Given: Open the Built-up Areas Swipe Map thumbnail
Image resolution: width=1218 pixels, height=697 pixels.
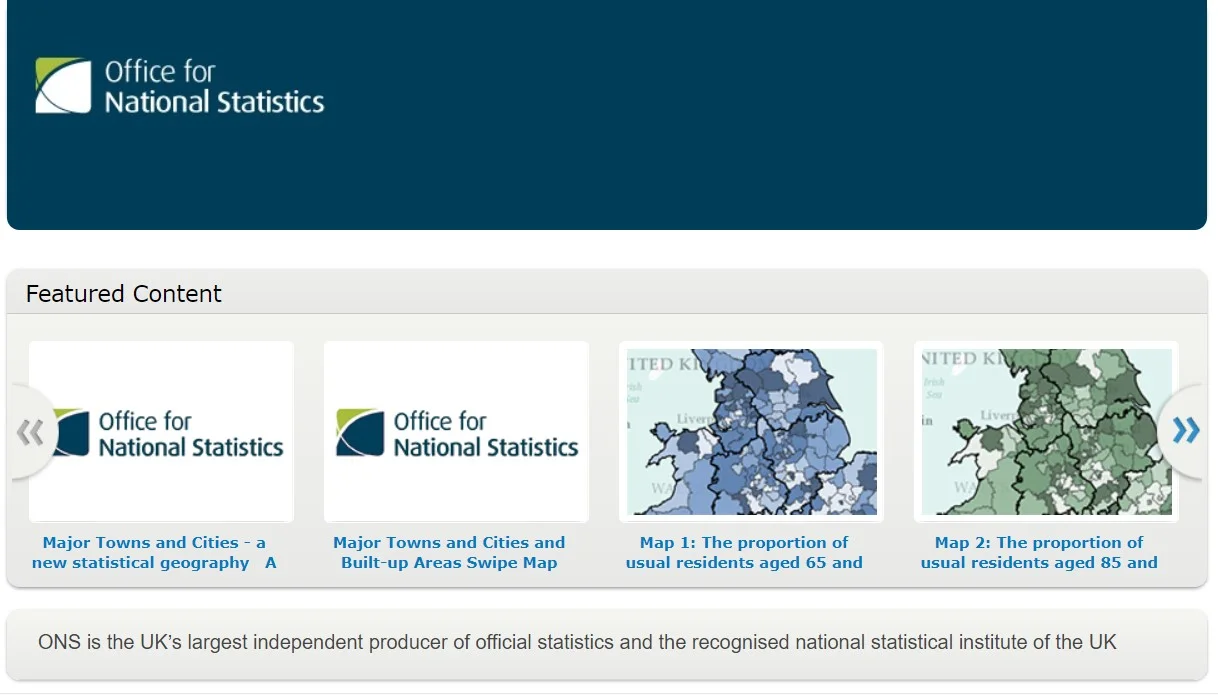Looking at the screenshot, I should [456, 431].
